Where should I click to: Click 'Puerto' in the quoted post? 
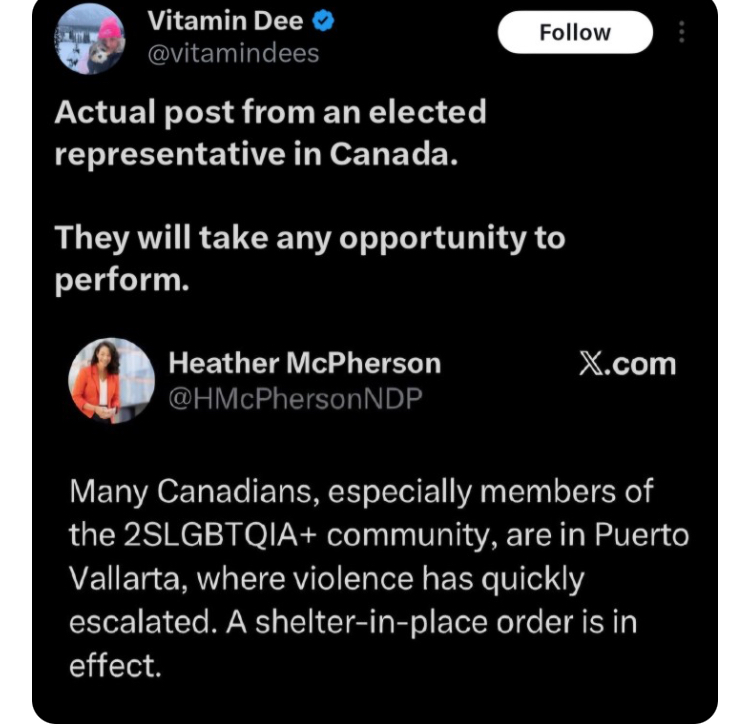click(642, 535)
